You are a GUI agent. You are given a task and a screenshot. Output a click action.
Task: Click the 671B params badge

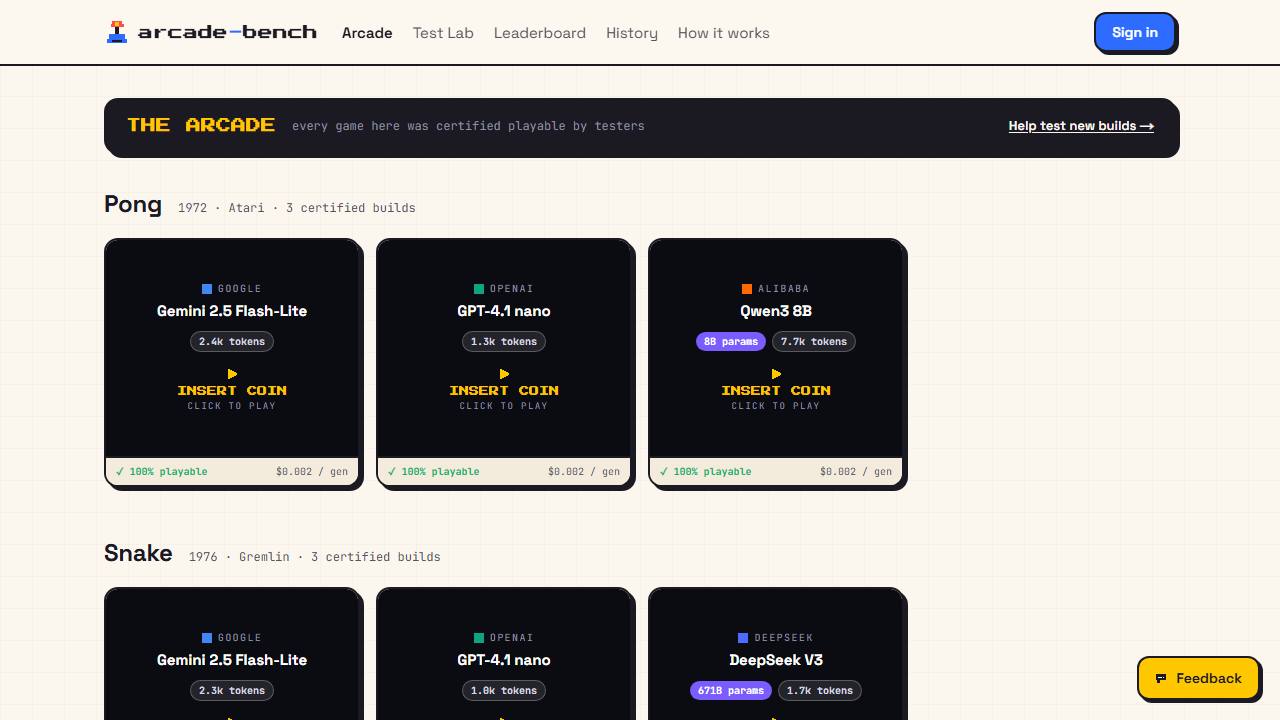[x=731, y=691]
